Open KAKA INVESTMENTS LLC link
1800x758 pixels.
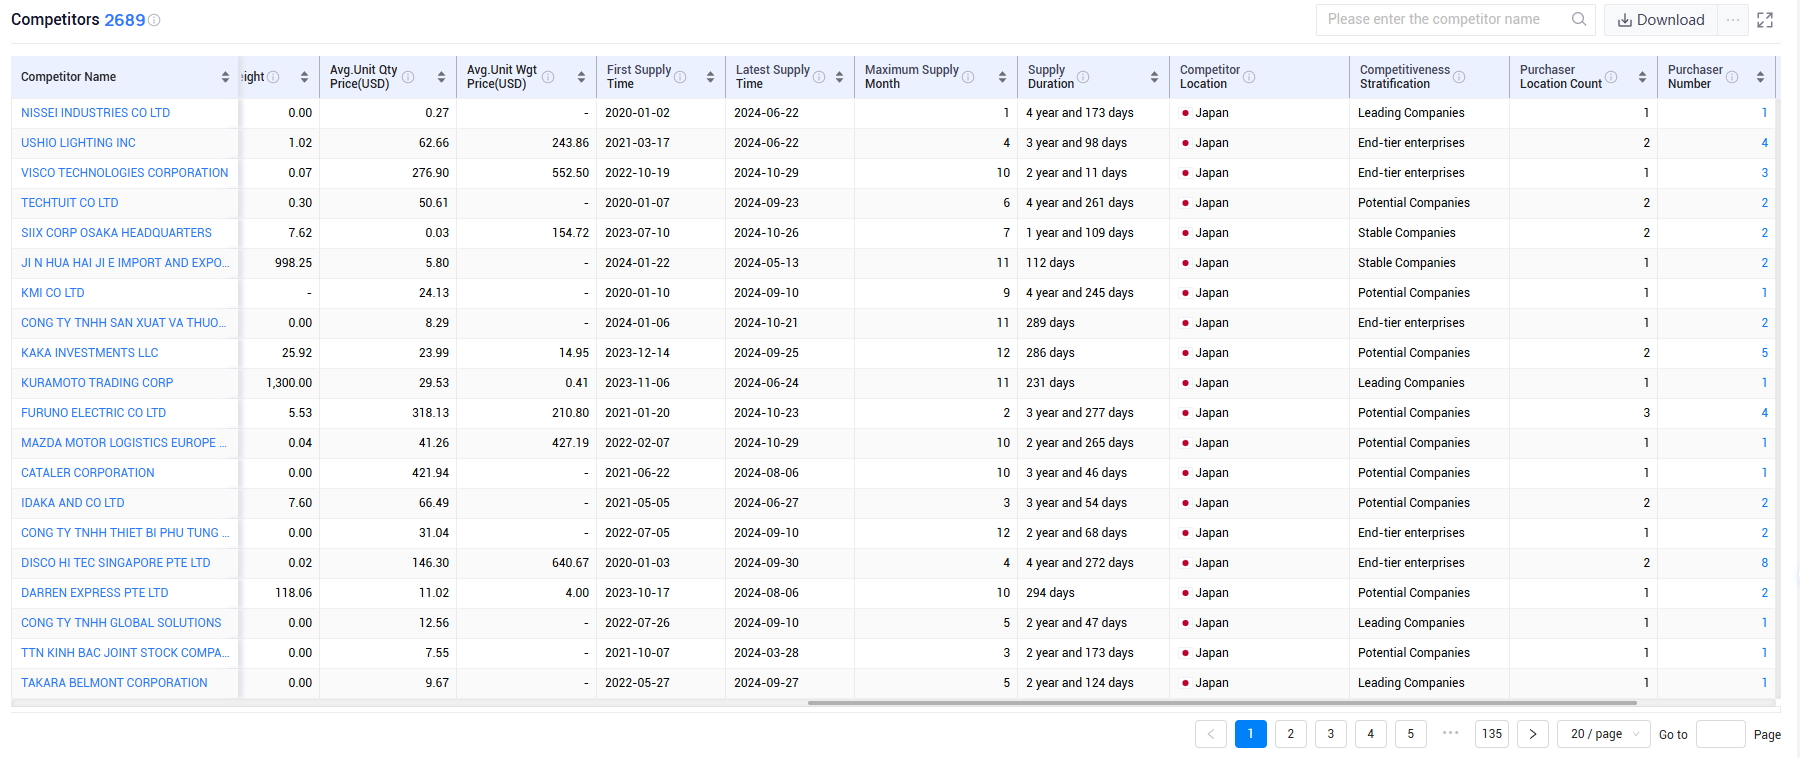pyautogui.click(x=90, y=353)
